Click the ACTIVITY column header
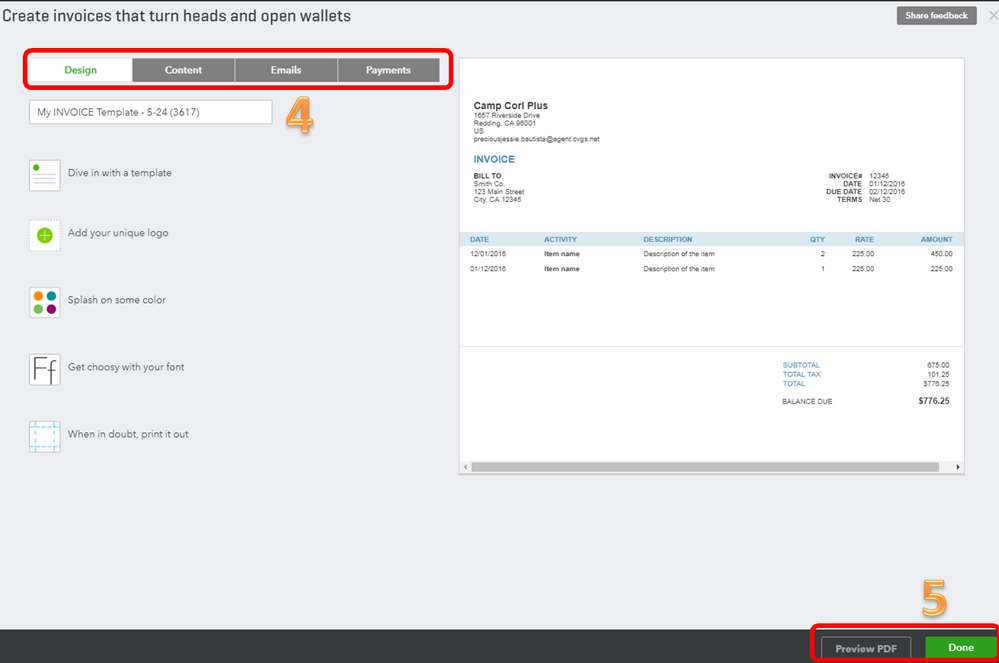The image size is (999, 663). (560, 239)
